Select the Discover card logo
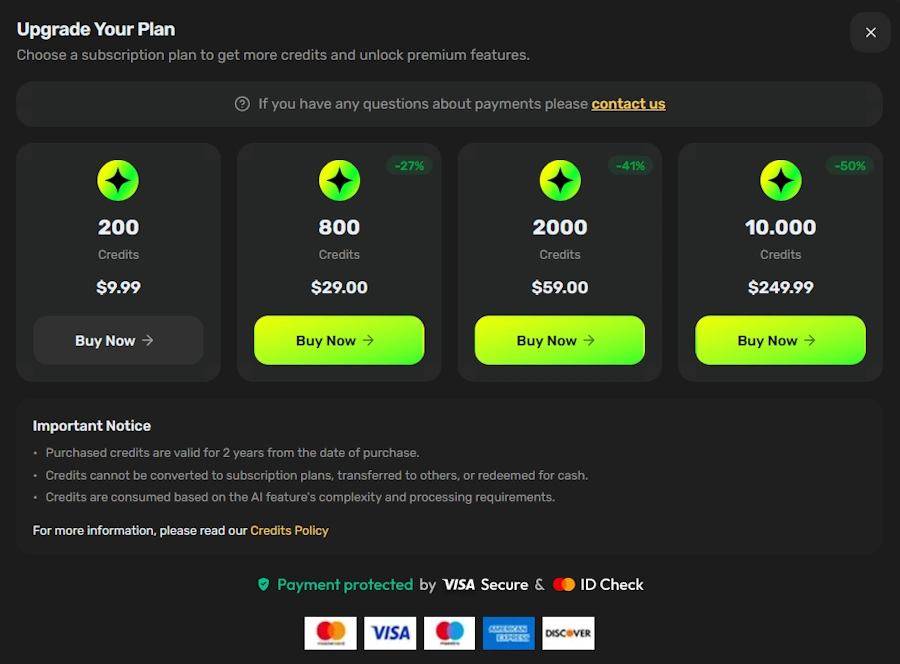 [x=568, y=633]
